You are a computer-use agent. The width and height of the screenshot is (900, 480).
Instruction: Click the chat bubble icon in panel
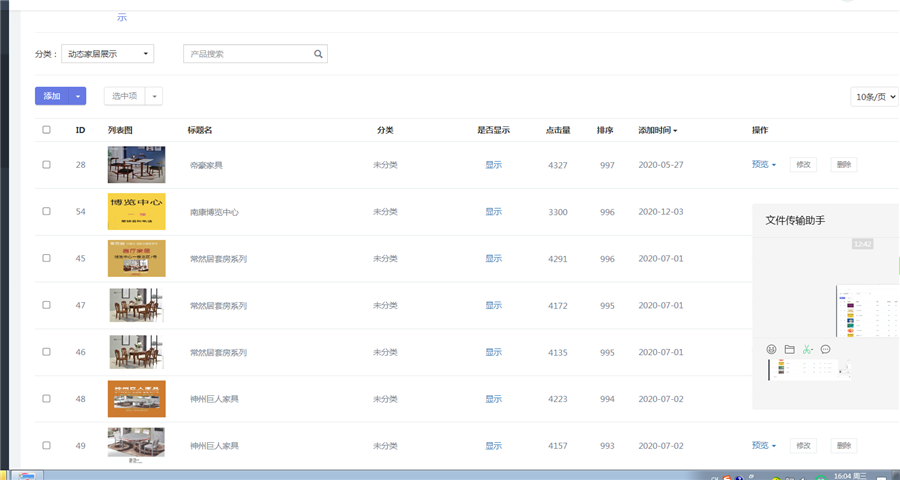tap(826, 349)
